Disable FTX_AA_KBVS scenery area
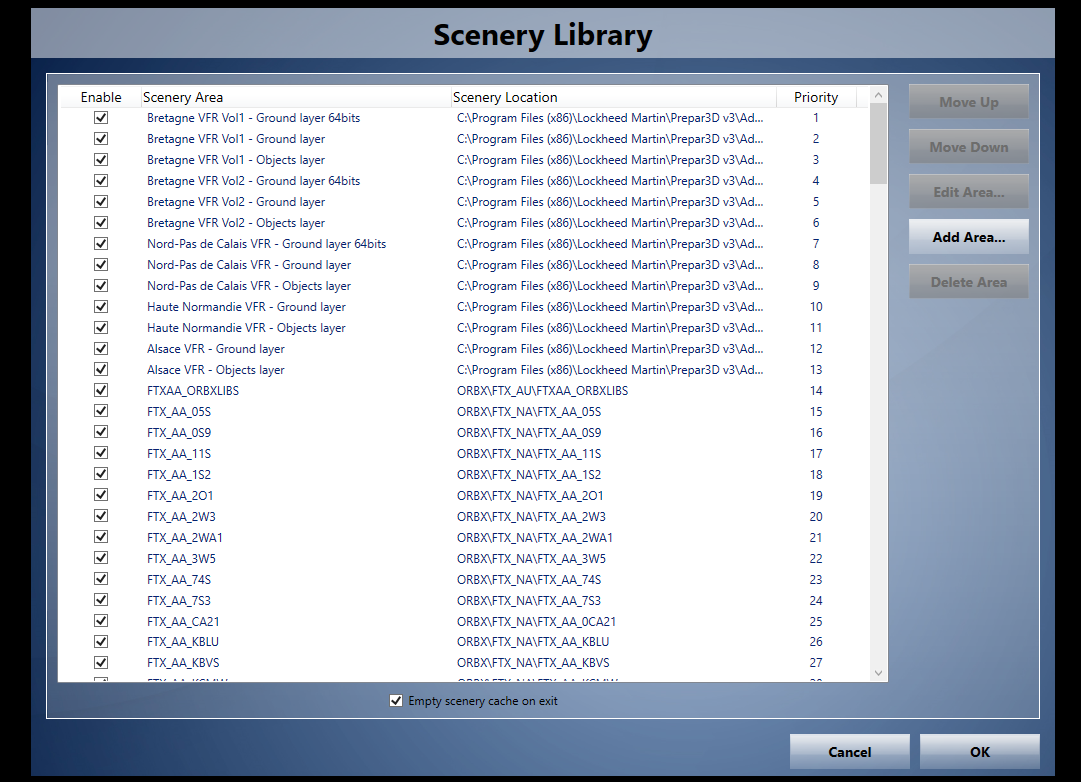The width and height of the screenshot is (1081, 782). point(101,663)
